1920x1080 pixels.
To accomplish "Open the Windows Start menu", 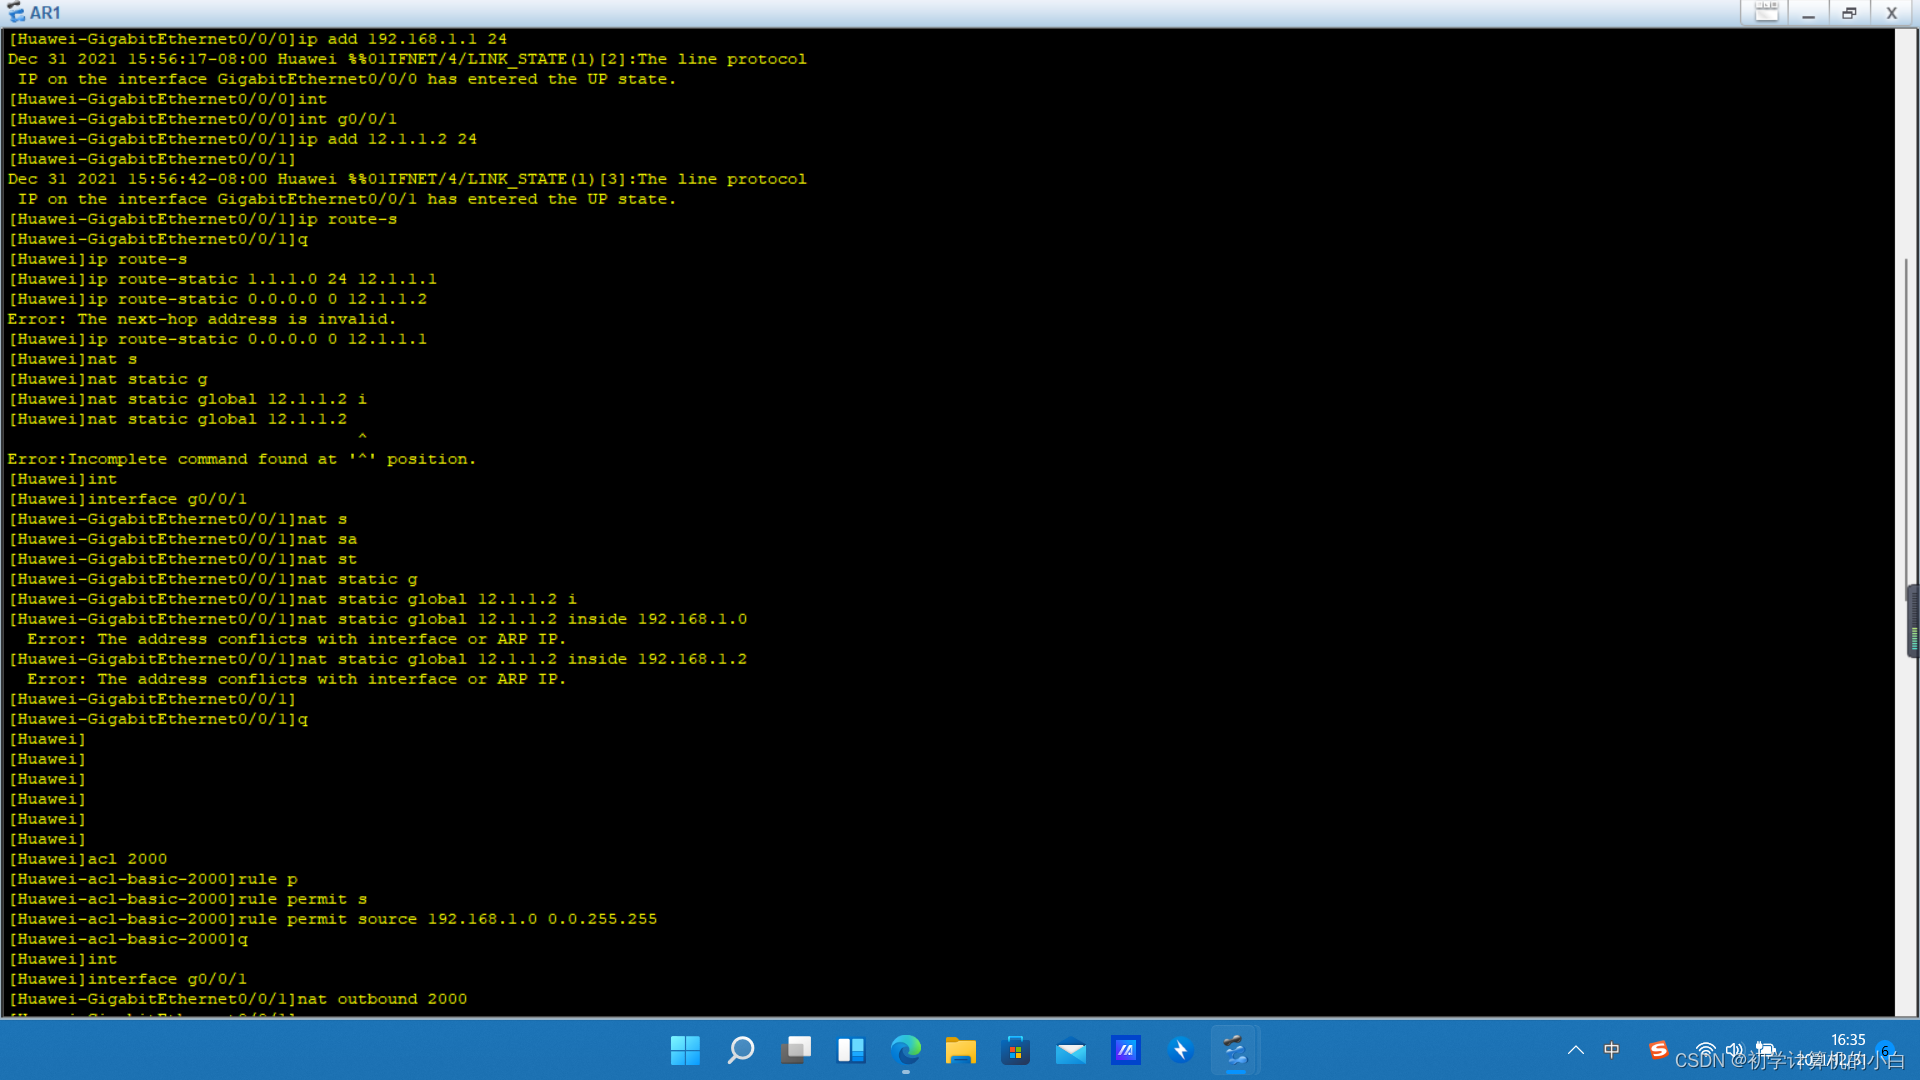I will 685,1051.
